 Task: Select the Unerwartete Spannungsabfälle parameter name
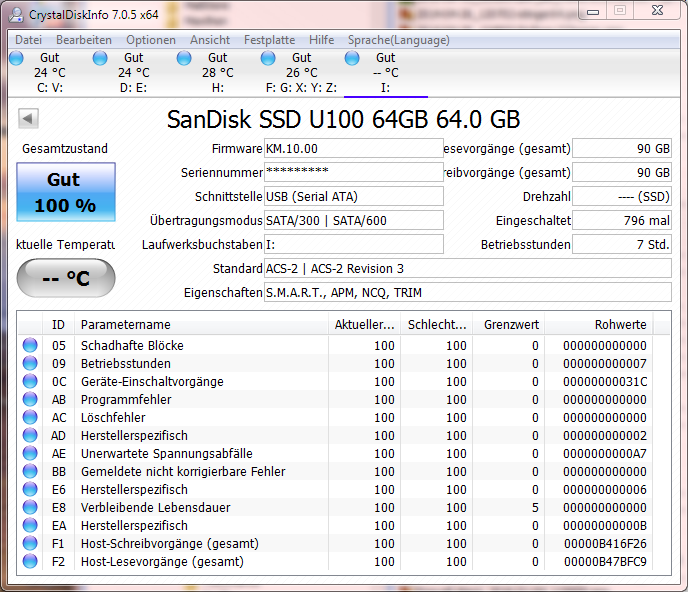pos(167,453)
